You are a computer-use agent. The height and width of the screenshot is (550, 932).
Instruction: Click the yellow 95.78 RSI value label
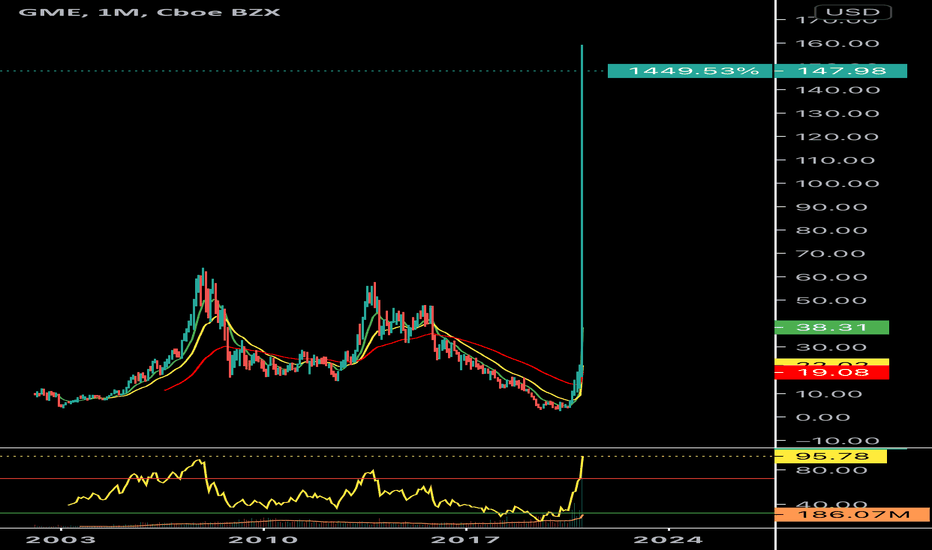click(831, 456)
